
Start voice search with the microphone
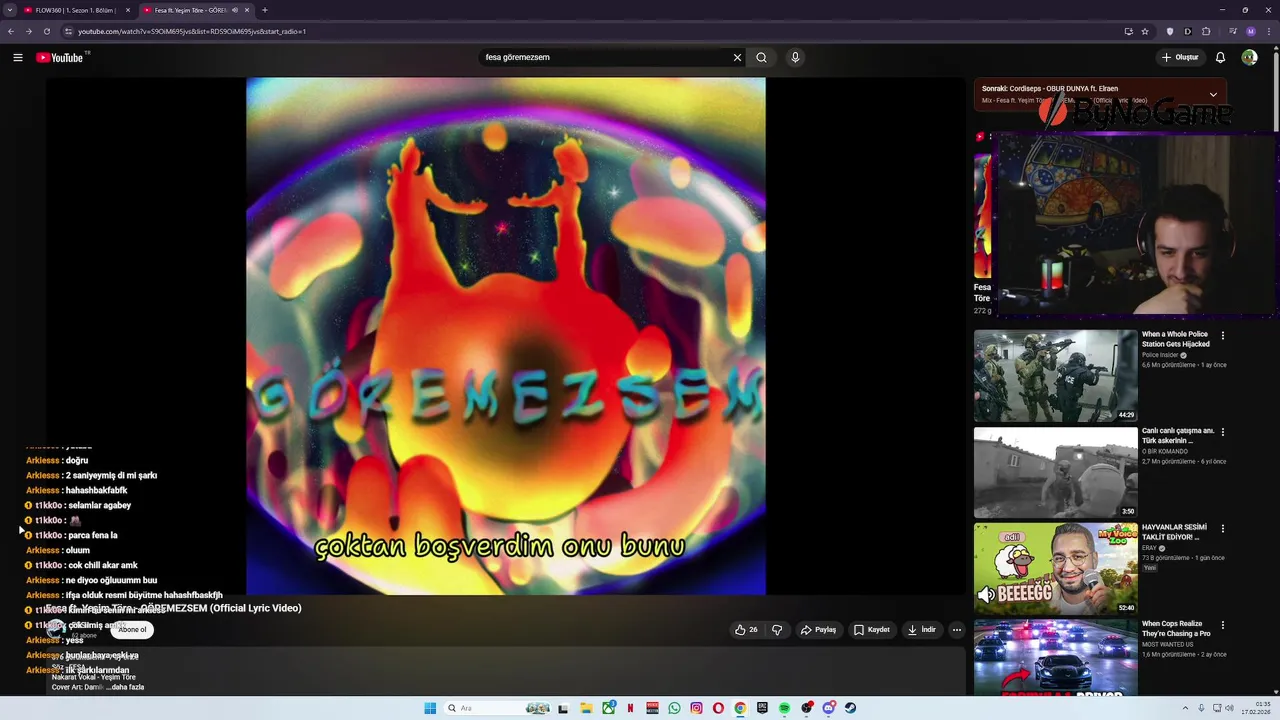pyautogui.click(x=795, y=57)
